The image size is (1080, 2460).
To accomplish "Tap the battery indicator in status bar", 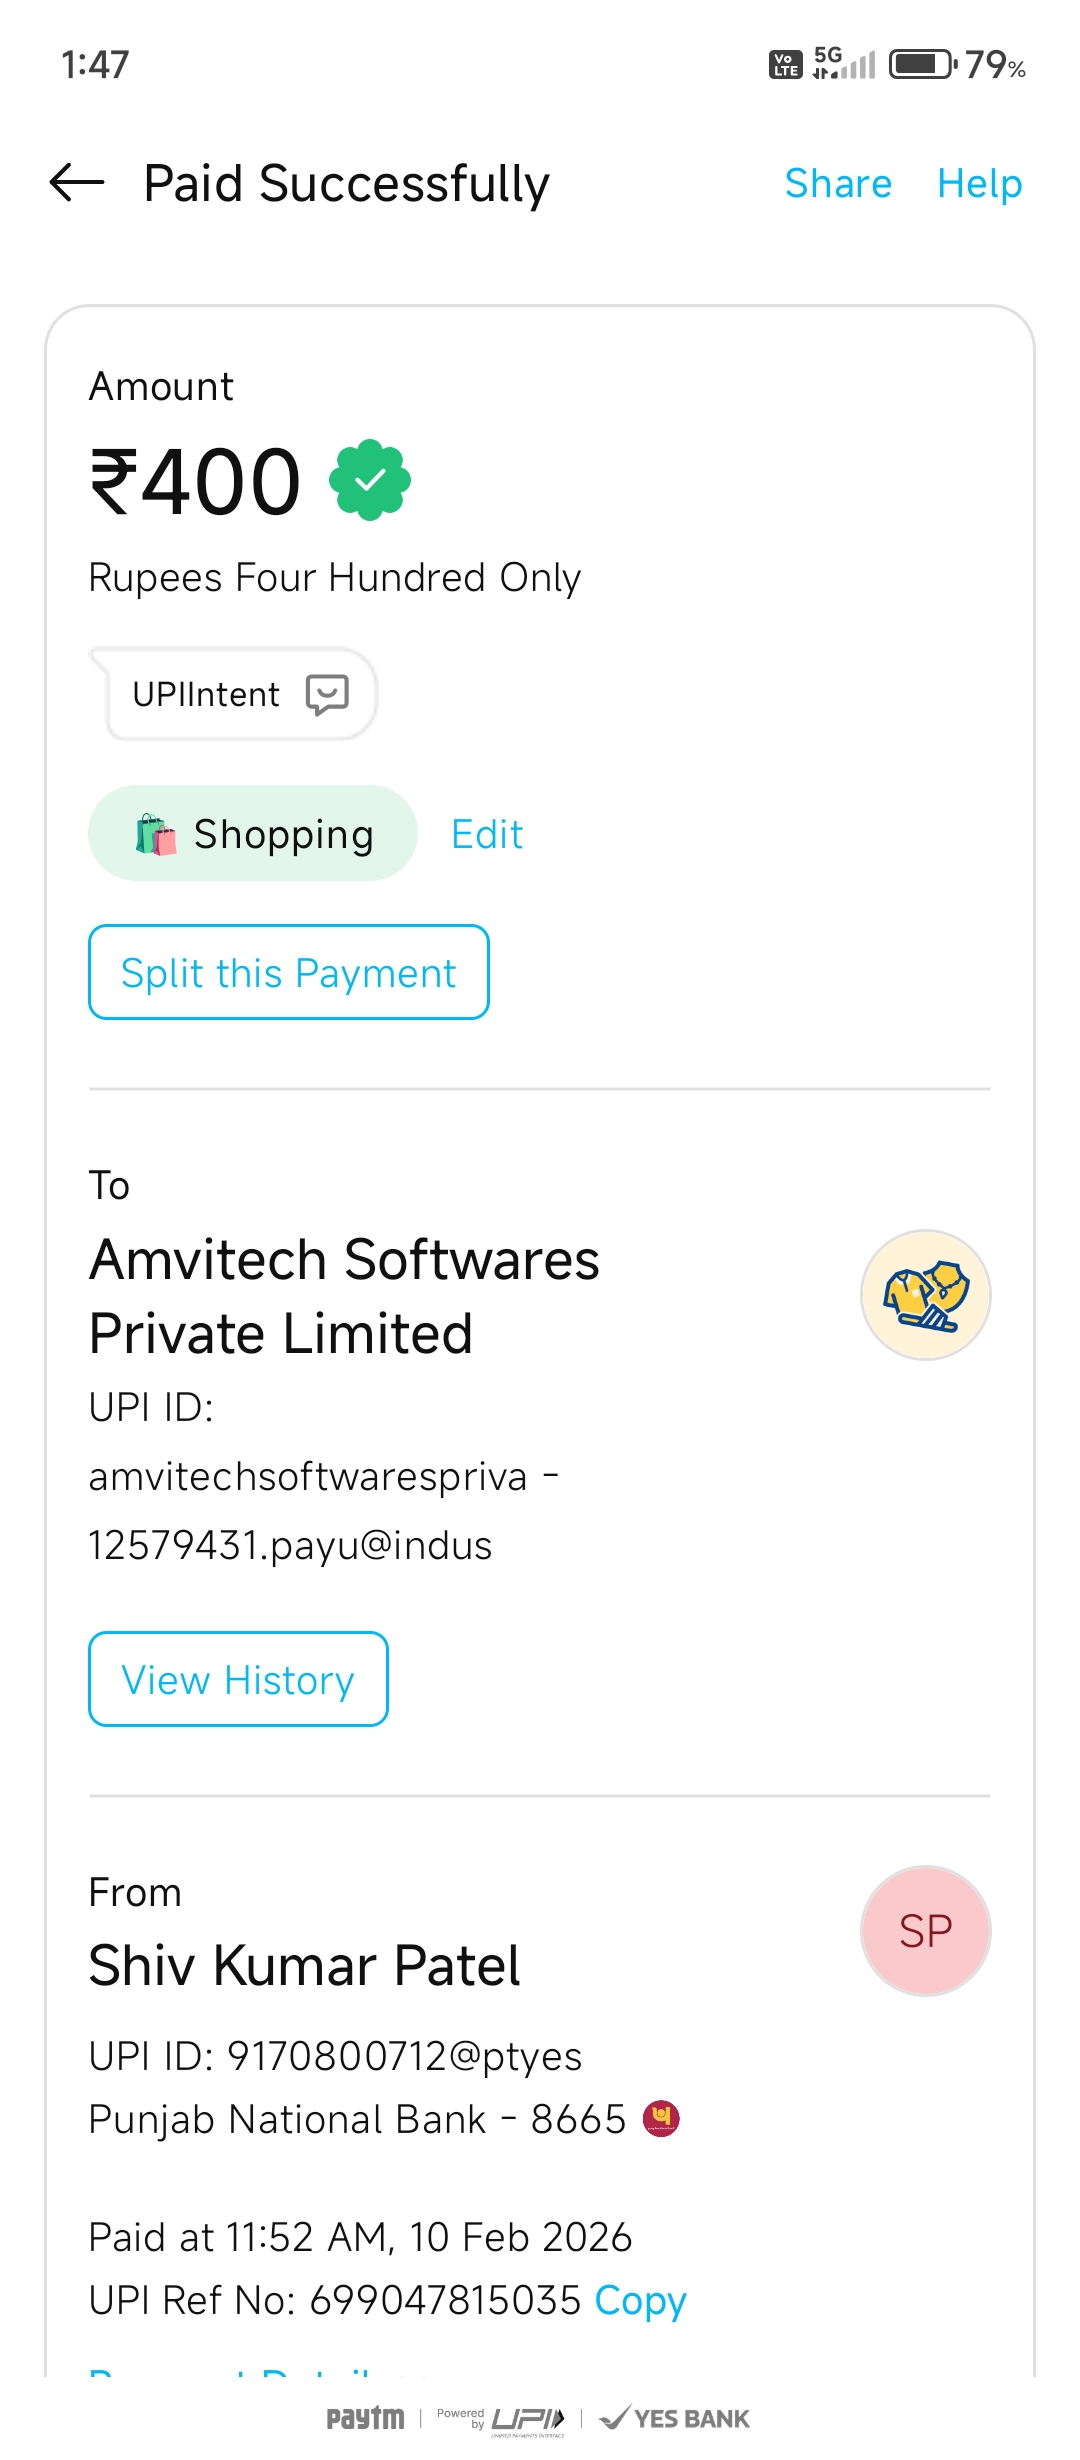I will (x=922, y=65).
